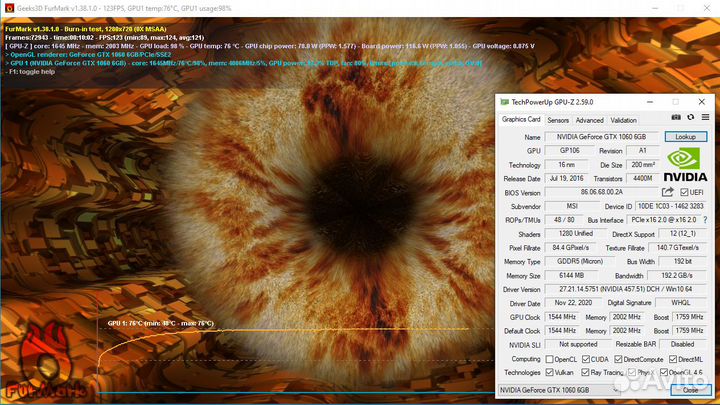
Task: Click the BIOS export share icon
Action: (668, 192)
